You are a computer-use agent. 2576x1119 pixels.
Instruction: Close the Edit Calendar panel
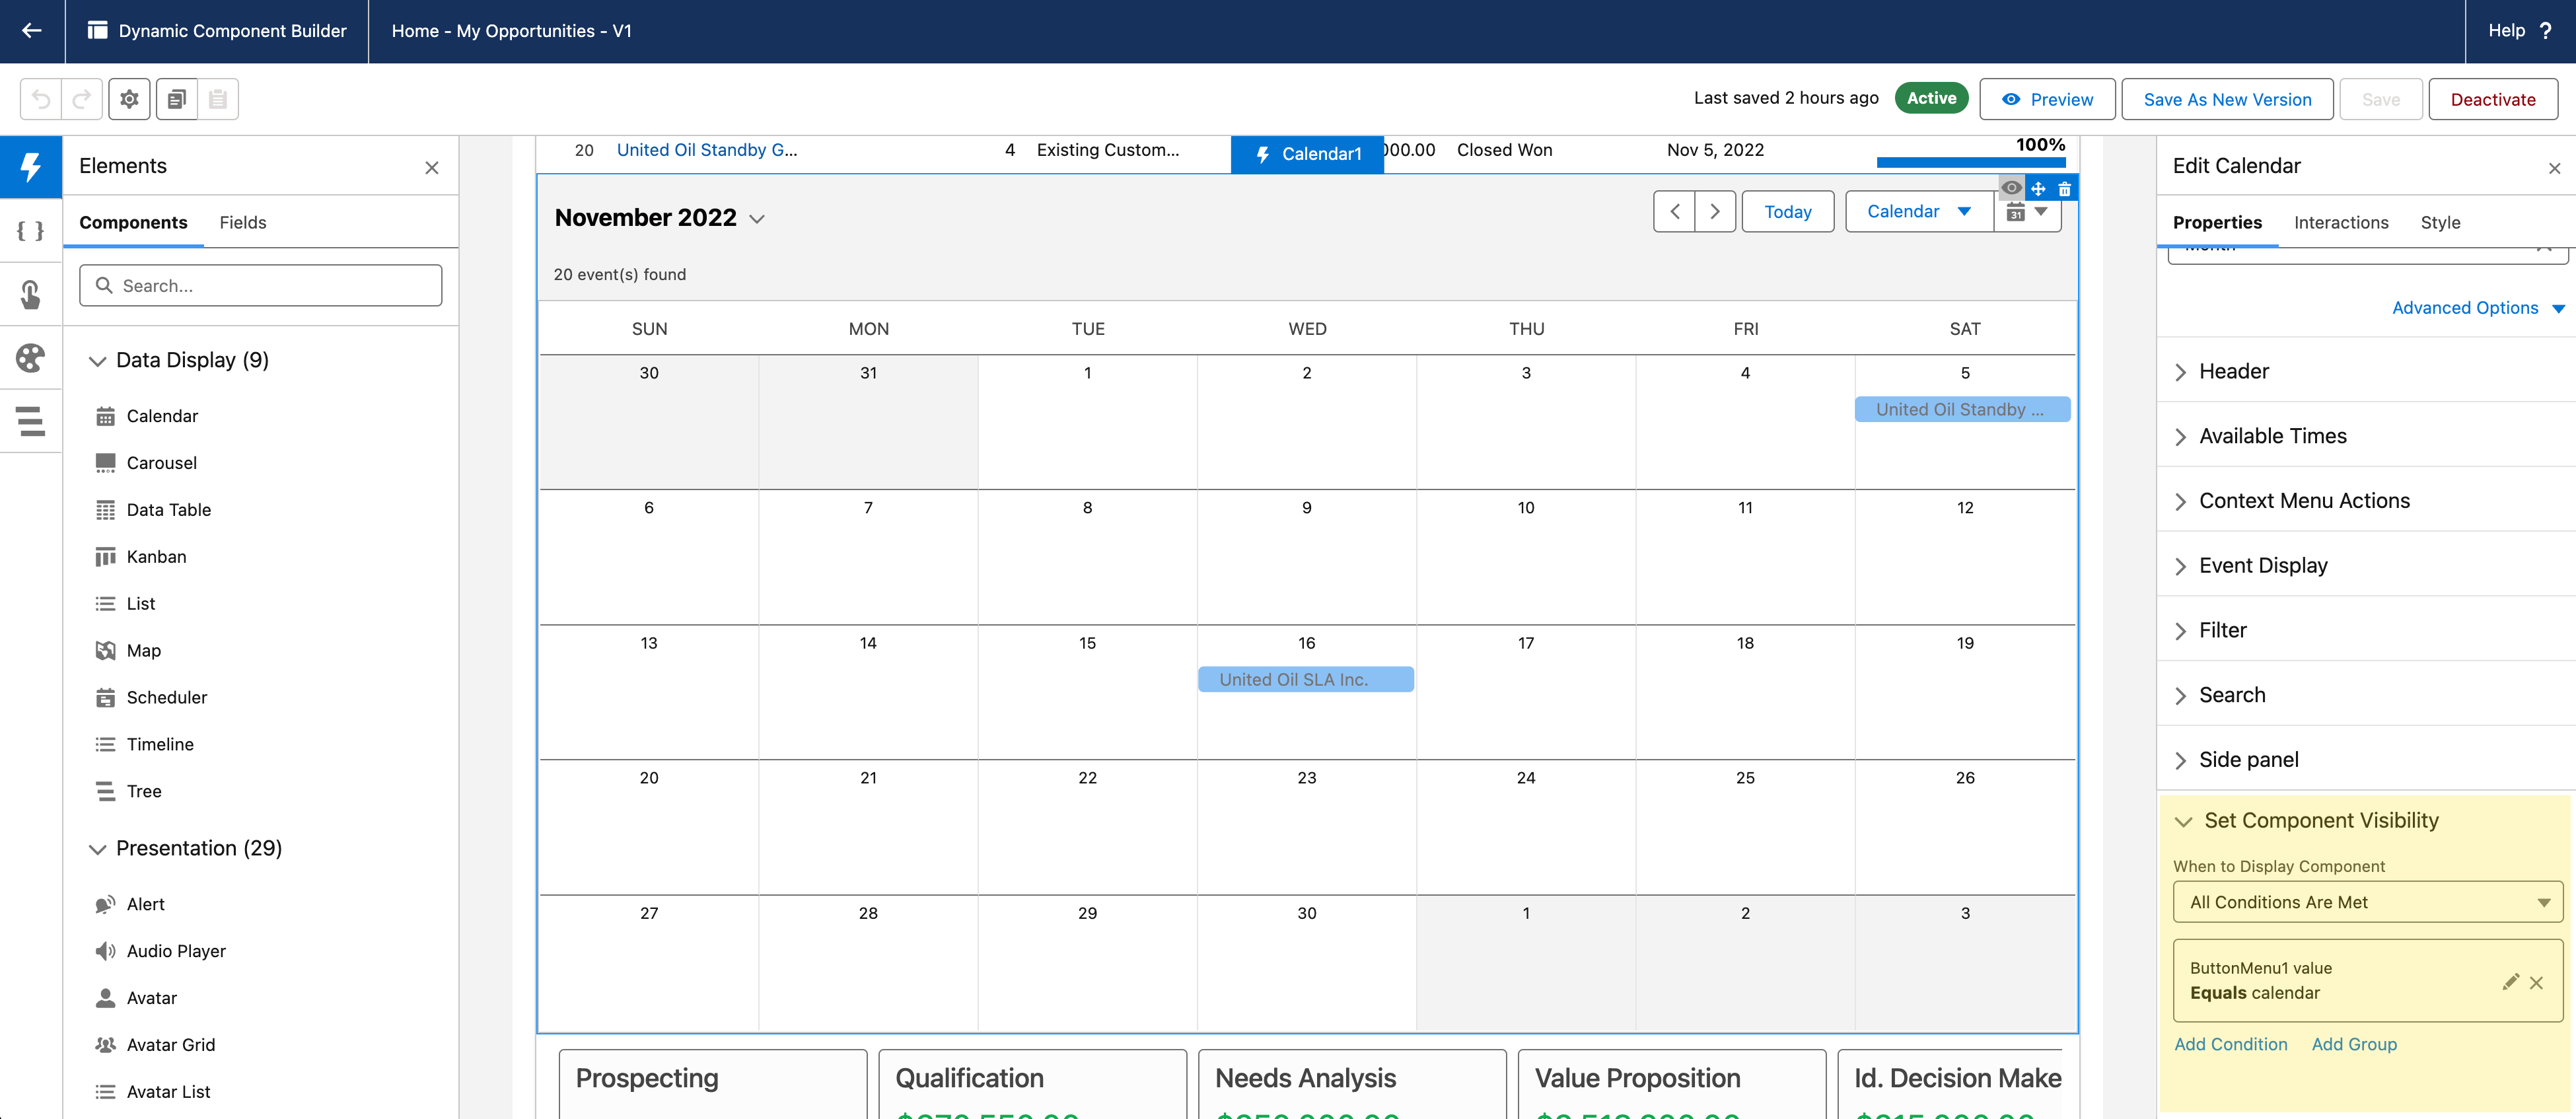(2554, 168)
